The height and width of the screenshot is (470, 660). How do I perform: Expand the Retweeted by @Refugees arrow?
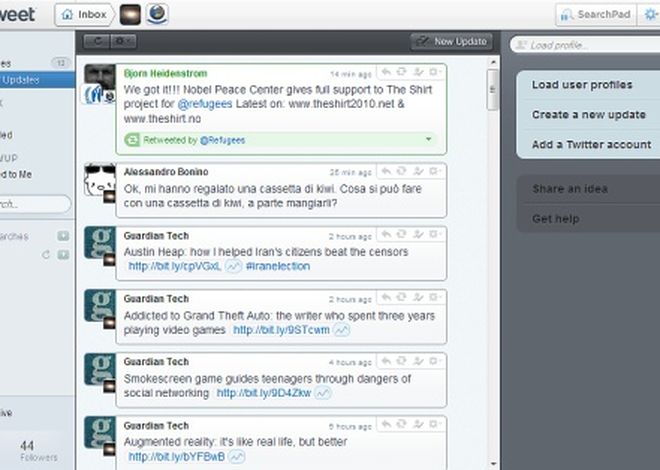[x=428, y=139]
